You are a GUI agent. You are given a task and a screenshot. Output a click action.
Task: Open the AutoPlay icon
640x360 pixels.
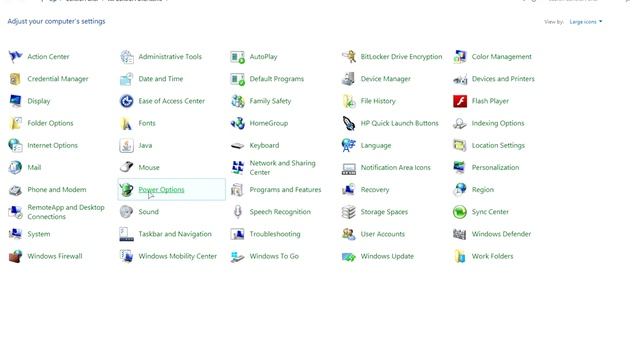tap(238, 56)
